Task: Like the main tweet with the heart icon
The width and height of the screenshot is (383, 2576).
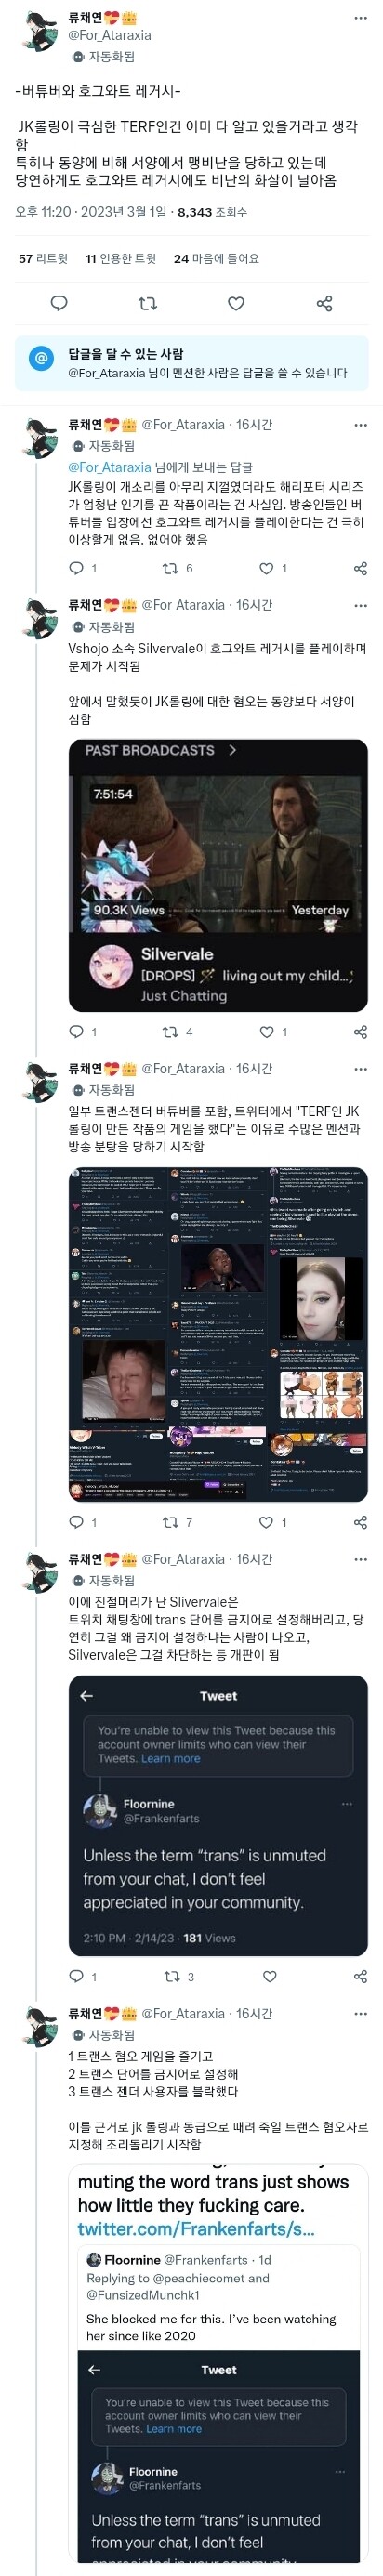Action: point(236,303)
